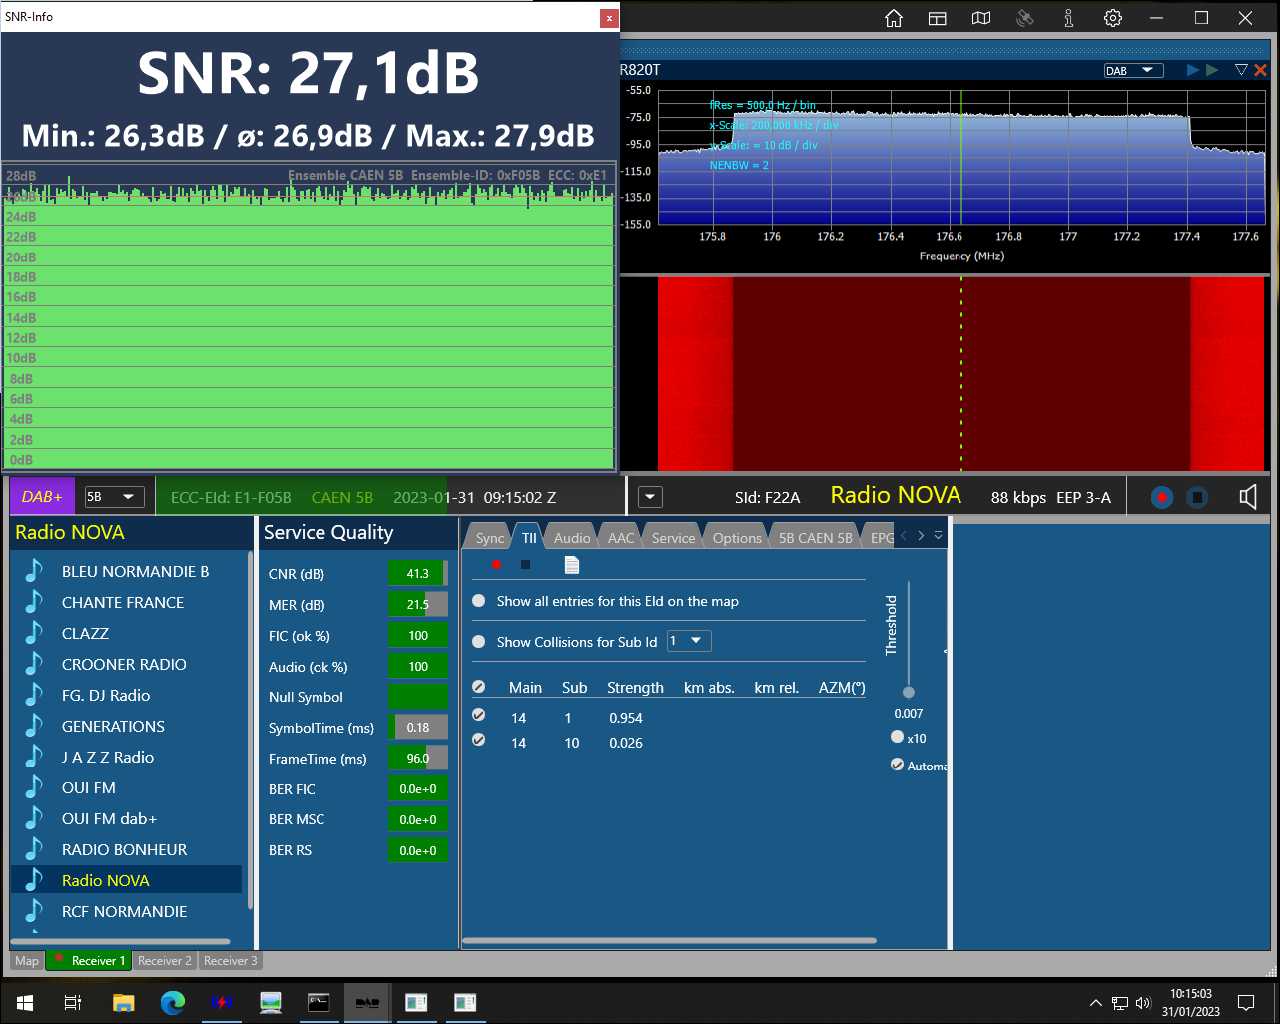Open the settings gear icon

coord(1113,18)
